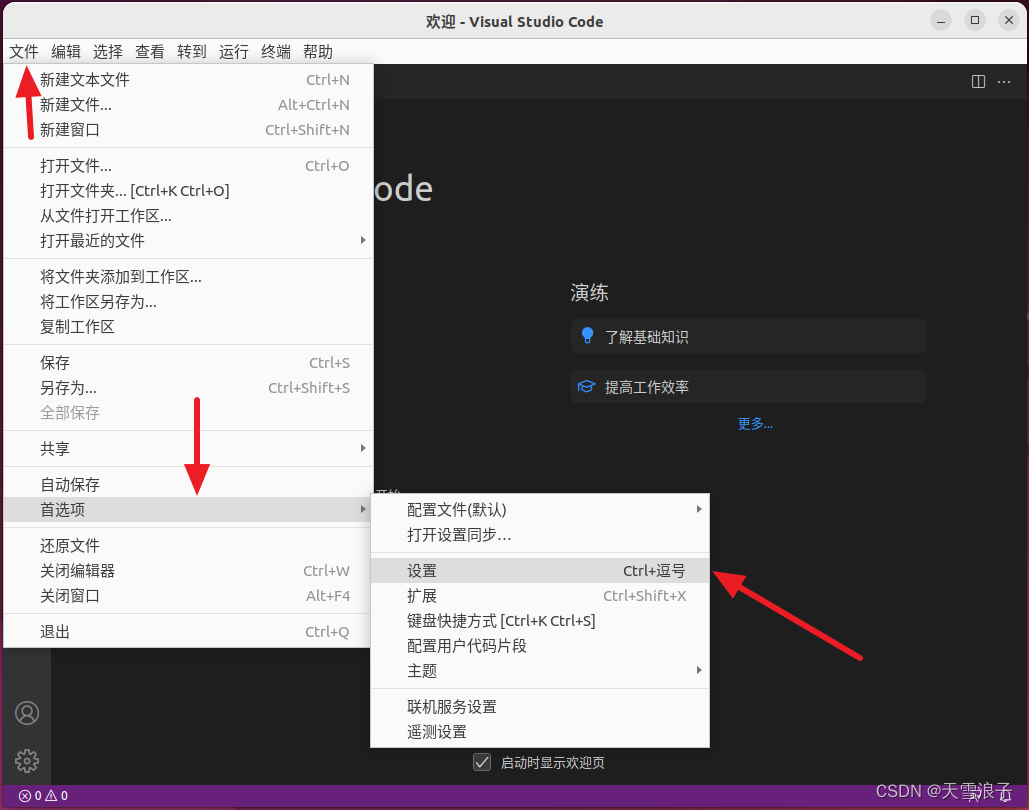Click the graduation cap icon beside 提高工作效率

(586, 387)
